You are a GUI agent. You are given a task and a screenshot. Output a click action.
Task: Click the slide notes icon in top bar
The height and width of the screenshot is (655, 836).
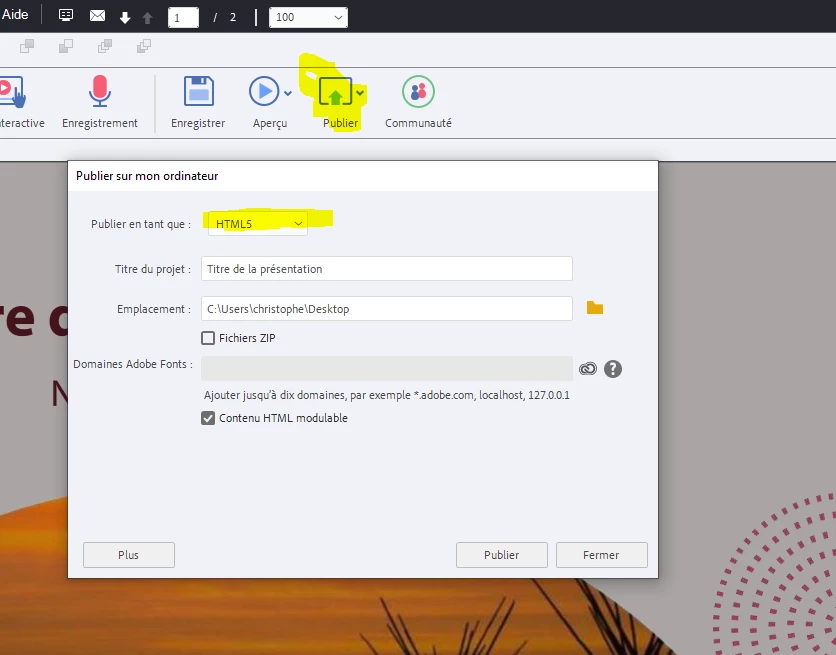point(66,15)
